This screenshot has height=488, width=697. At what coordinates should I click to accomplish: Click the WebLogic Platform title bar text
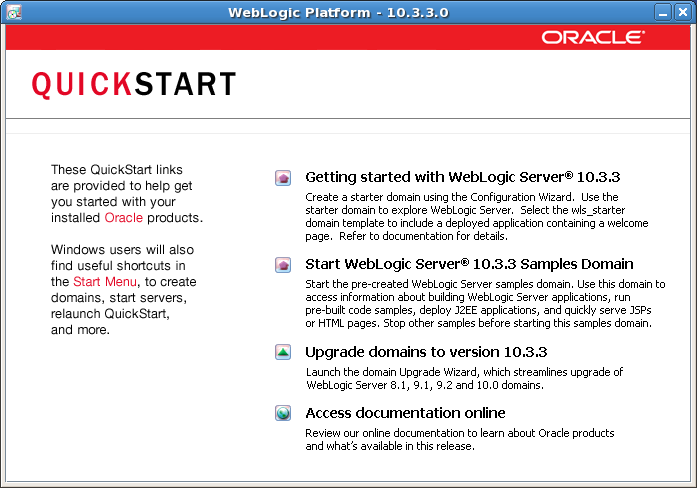tap(338, 12)
